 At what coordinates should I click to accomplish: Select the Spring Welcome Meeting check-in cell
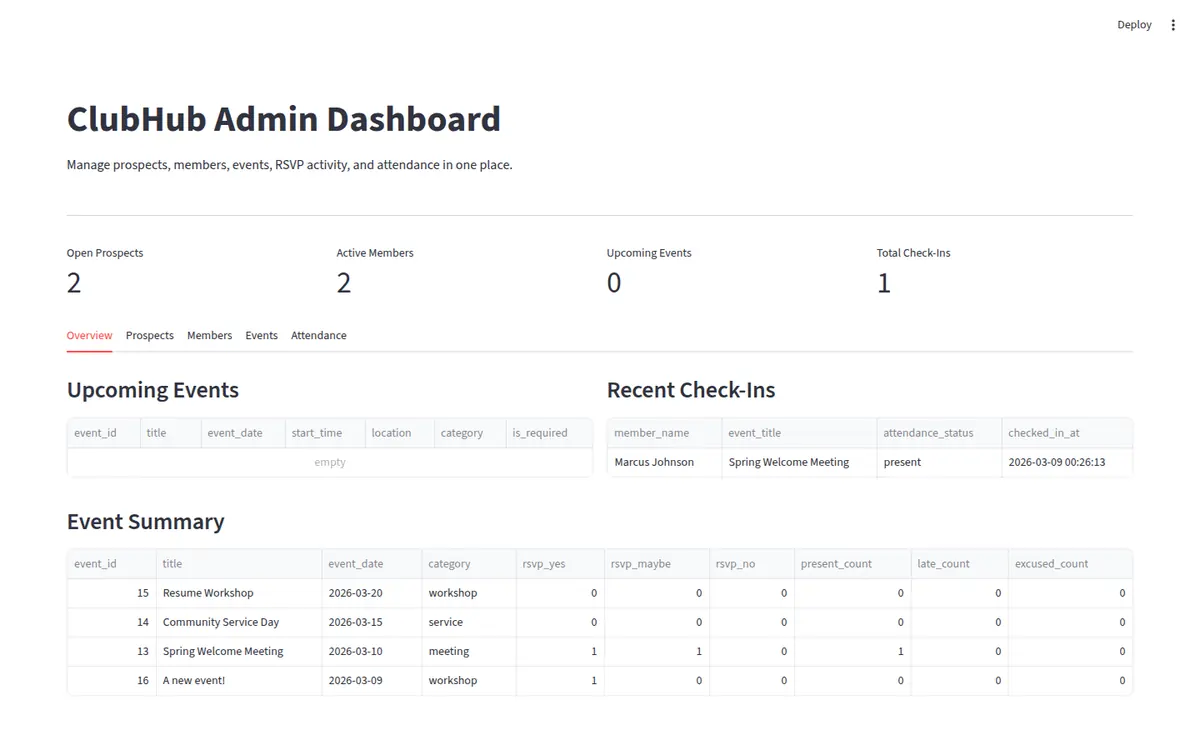[799, 462]
